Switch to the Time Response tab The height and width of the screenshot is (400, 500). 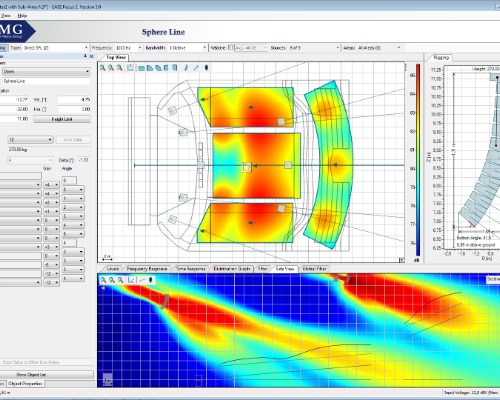pos(190,269)
